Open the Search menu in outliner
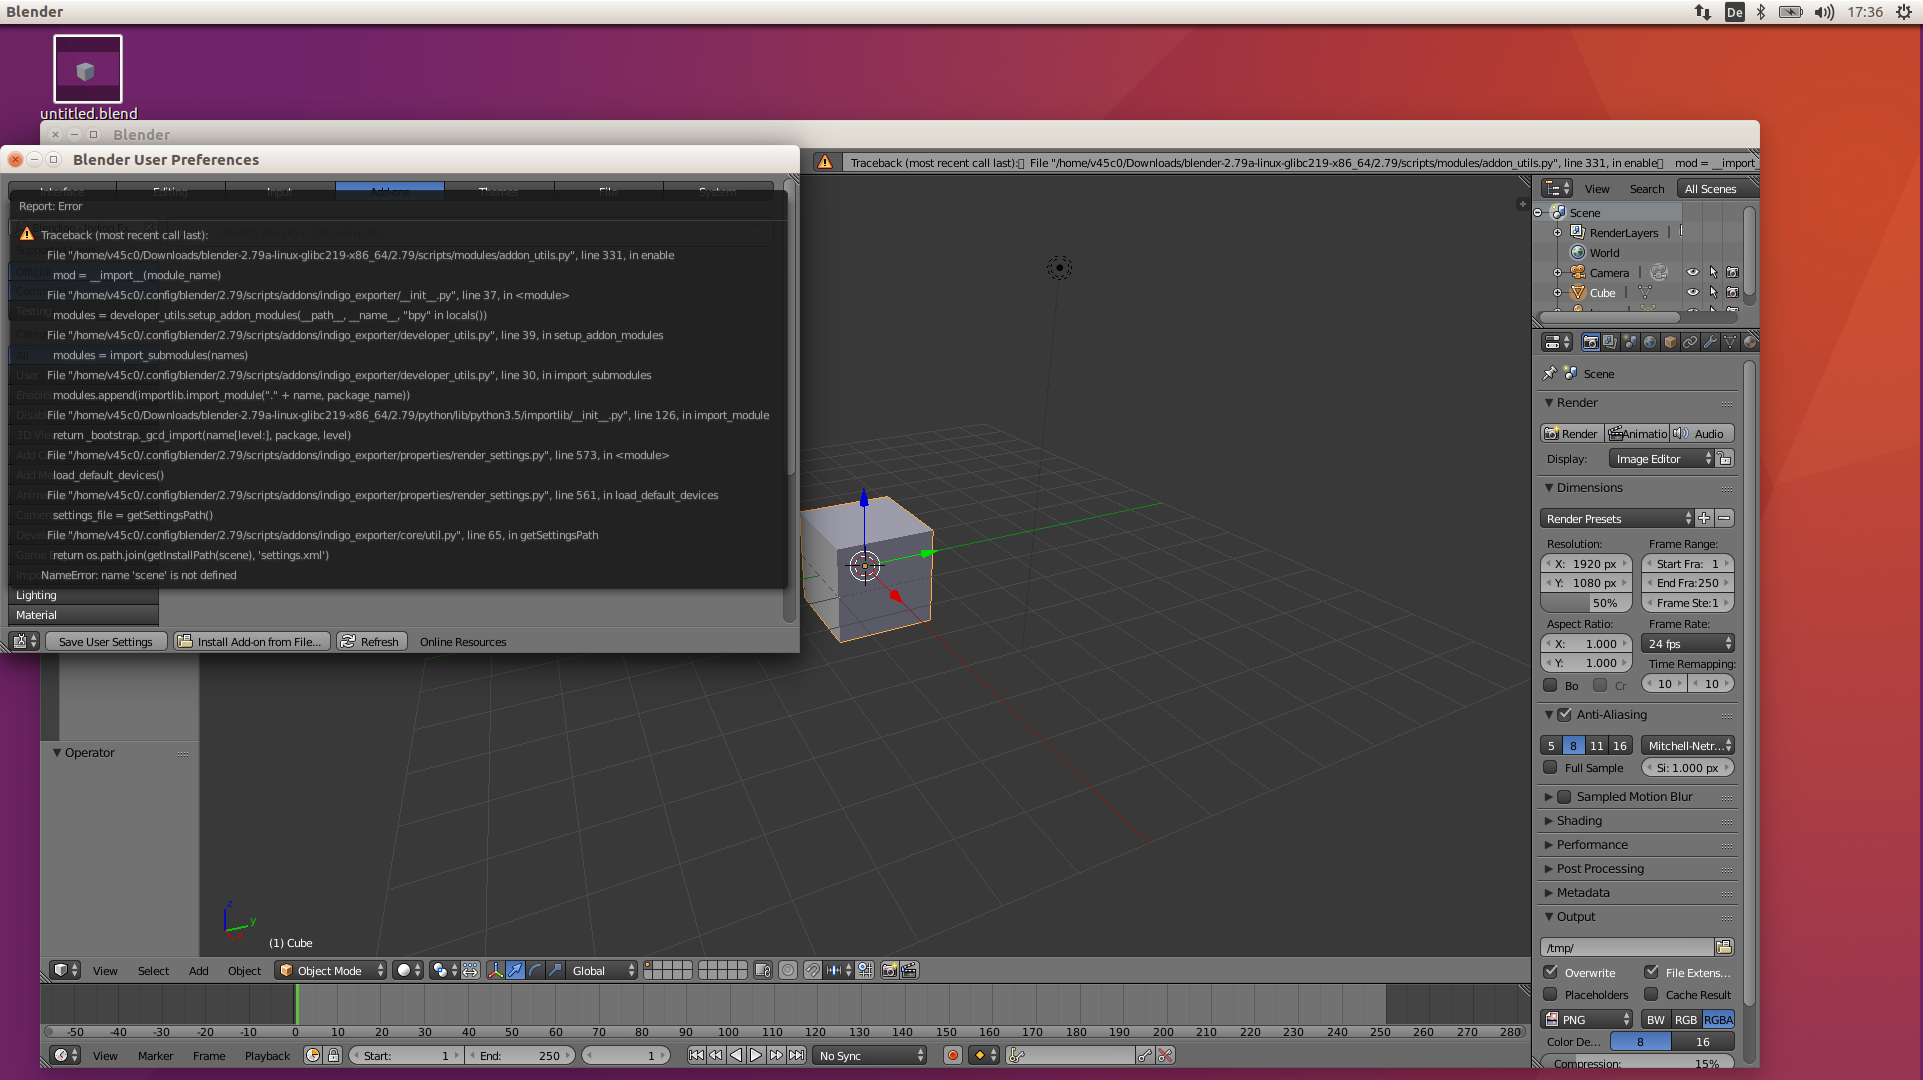This screenshot has width=1923, height=1080. (x=1647, y=188)
